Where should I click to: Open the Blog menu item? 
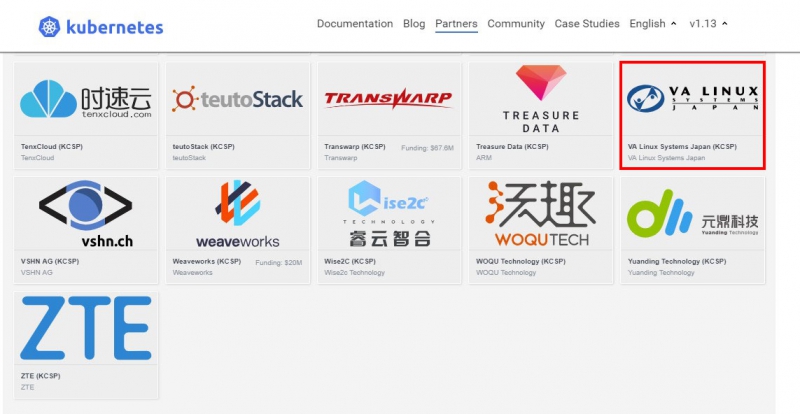414,23
